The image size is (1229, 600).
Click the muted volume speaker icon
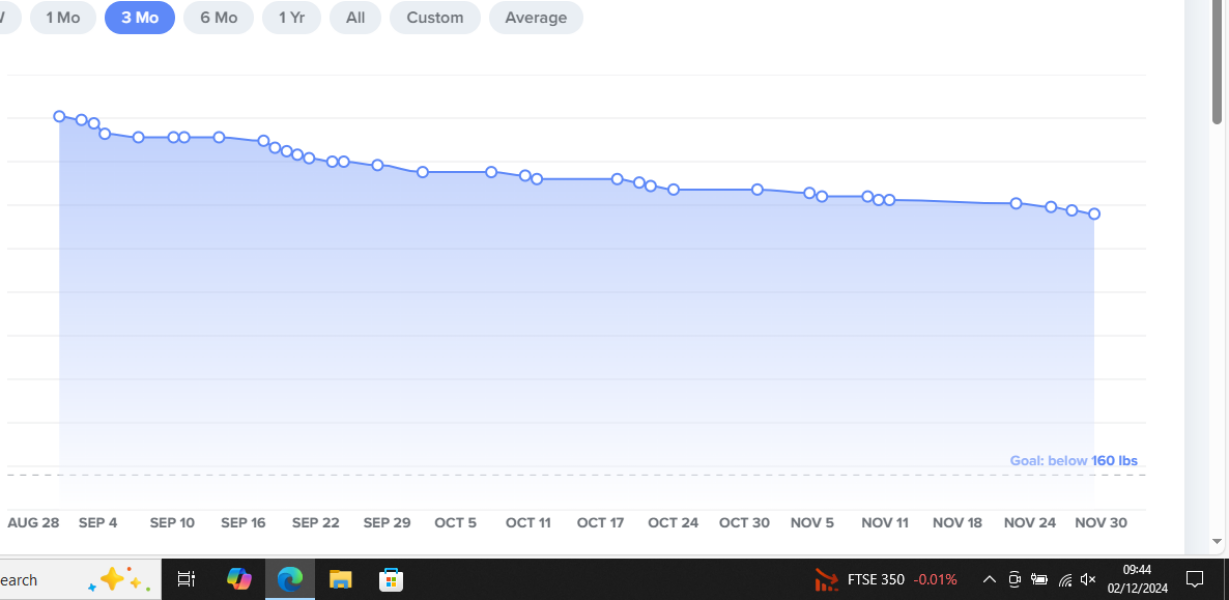(x=1089, y=579)
